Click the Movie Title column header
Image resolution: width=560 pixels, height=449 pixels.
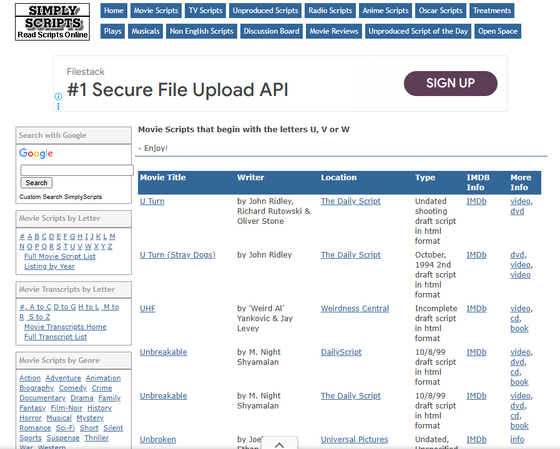(x=163, y=178)
